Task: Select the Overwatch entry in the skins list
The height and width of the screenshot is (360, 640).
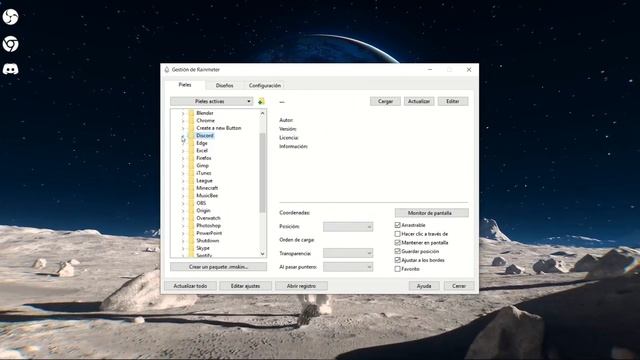Action: click(209, 218)
